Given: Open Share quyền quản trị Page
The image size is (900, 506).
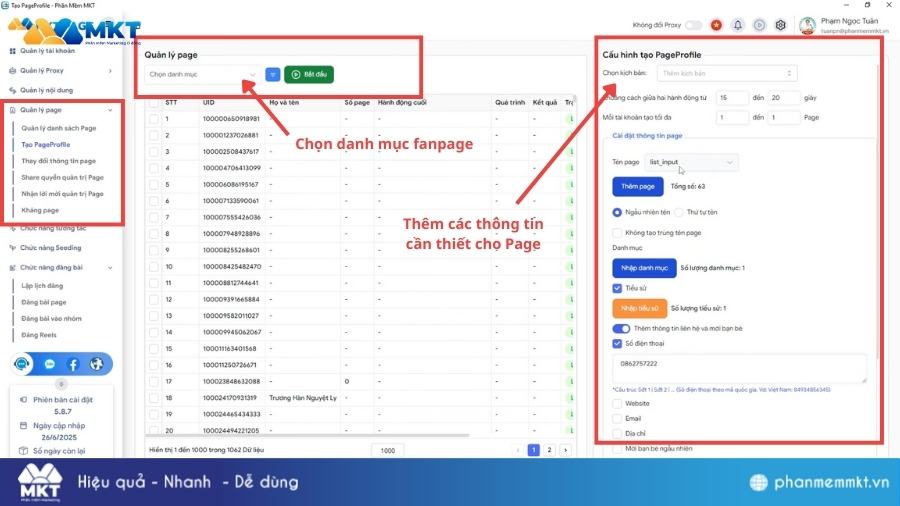Looking at the screenshot, I should (63, 178).
